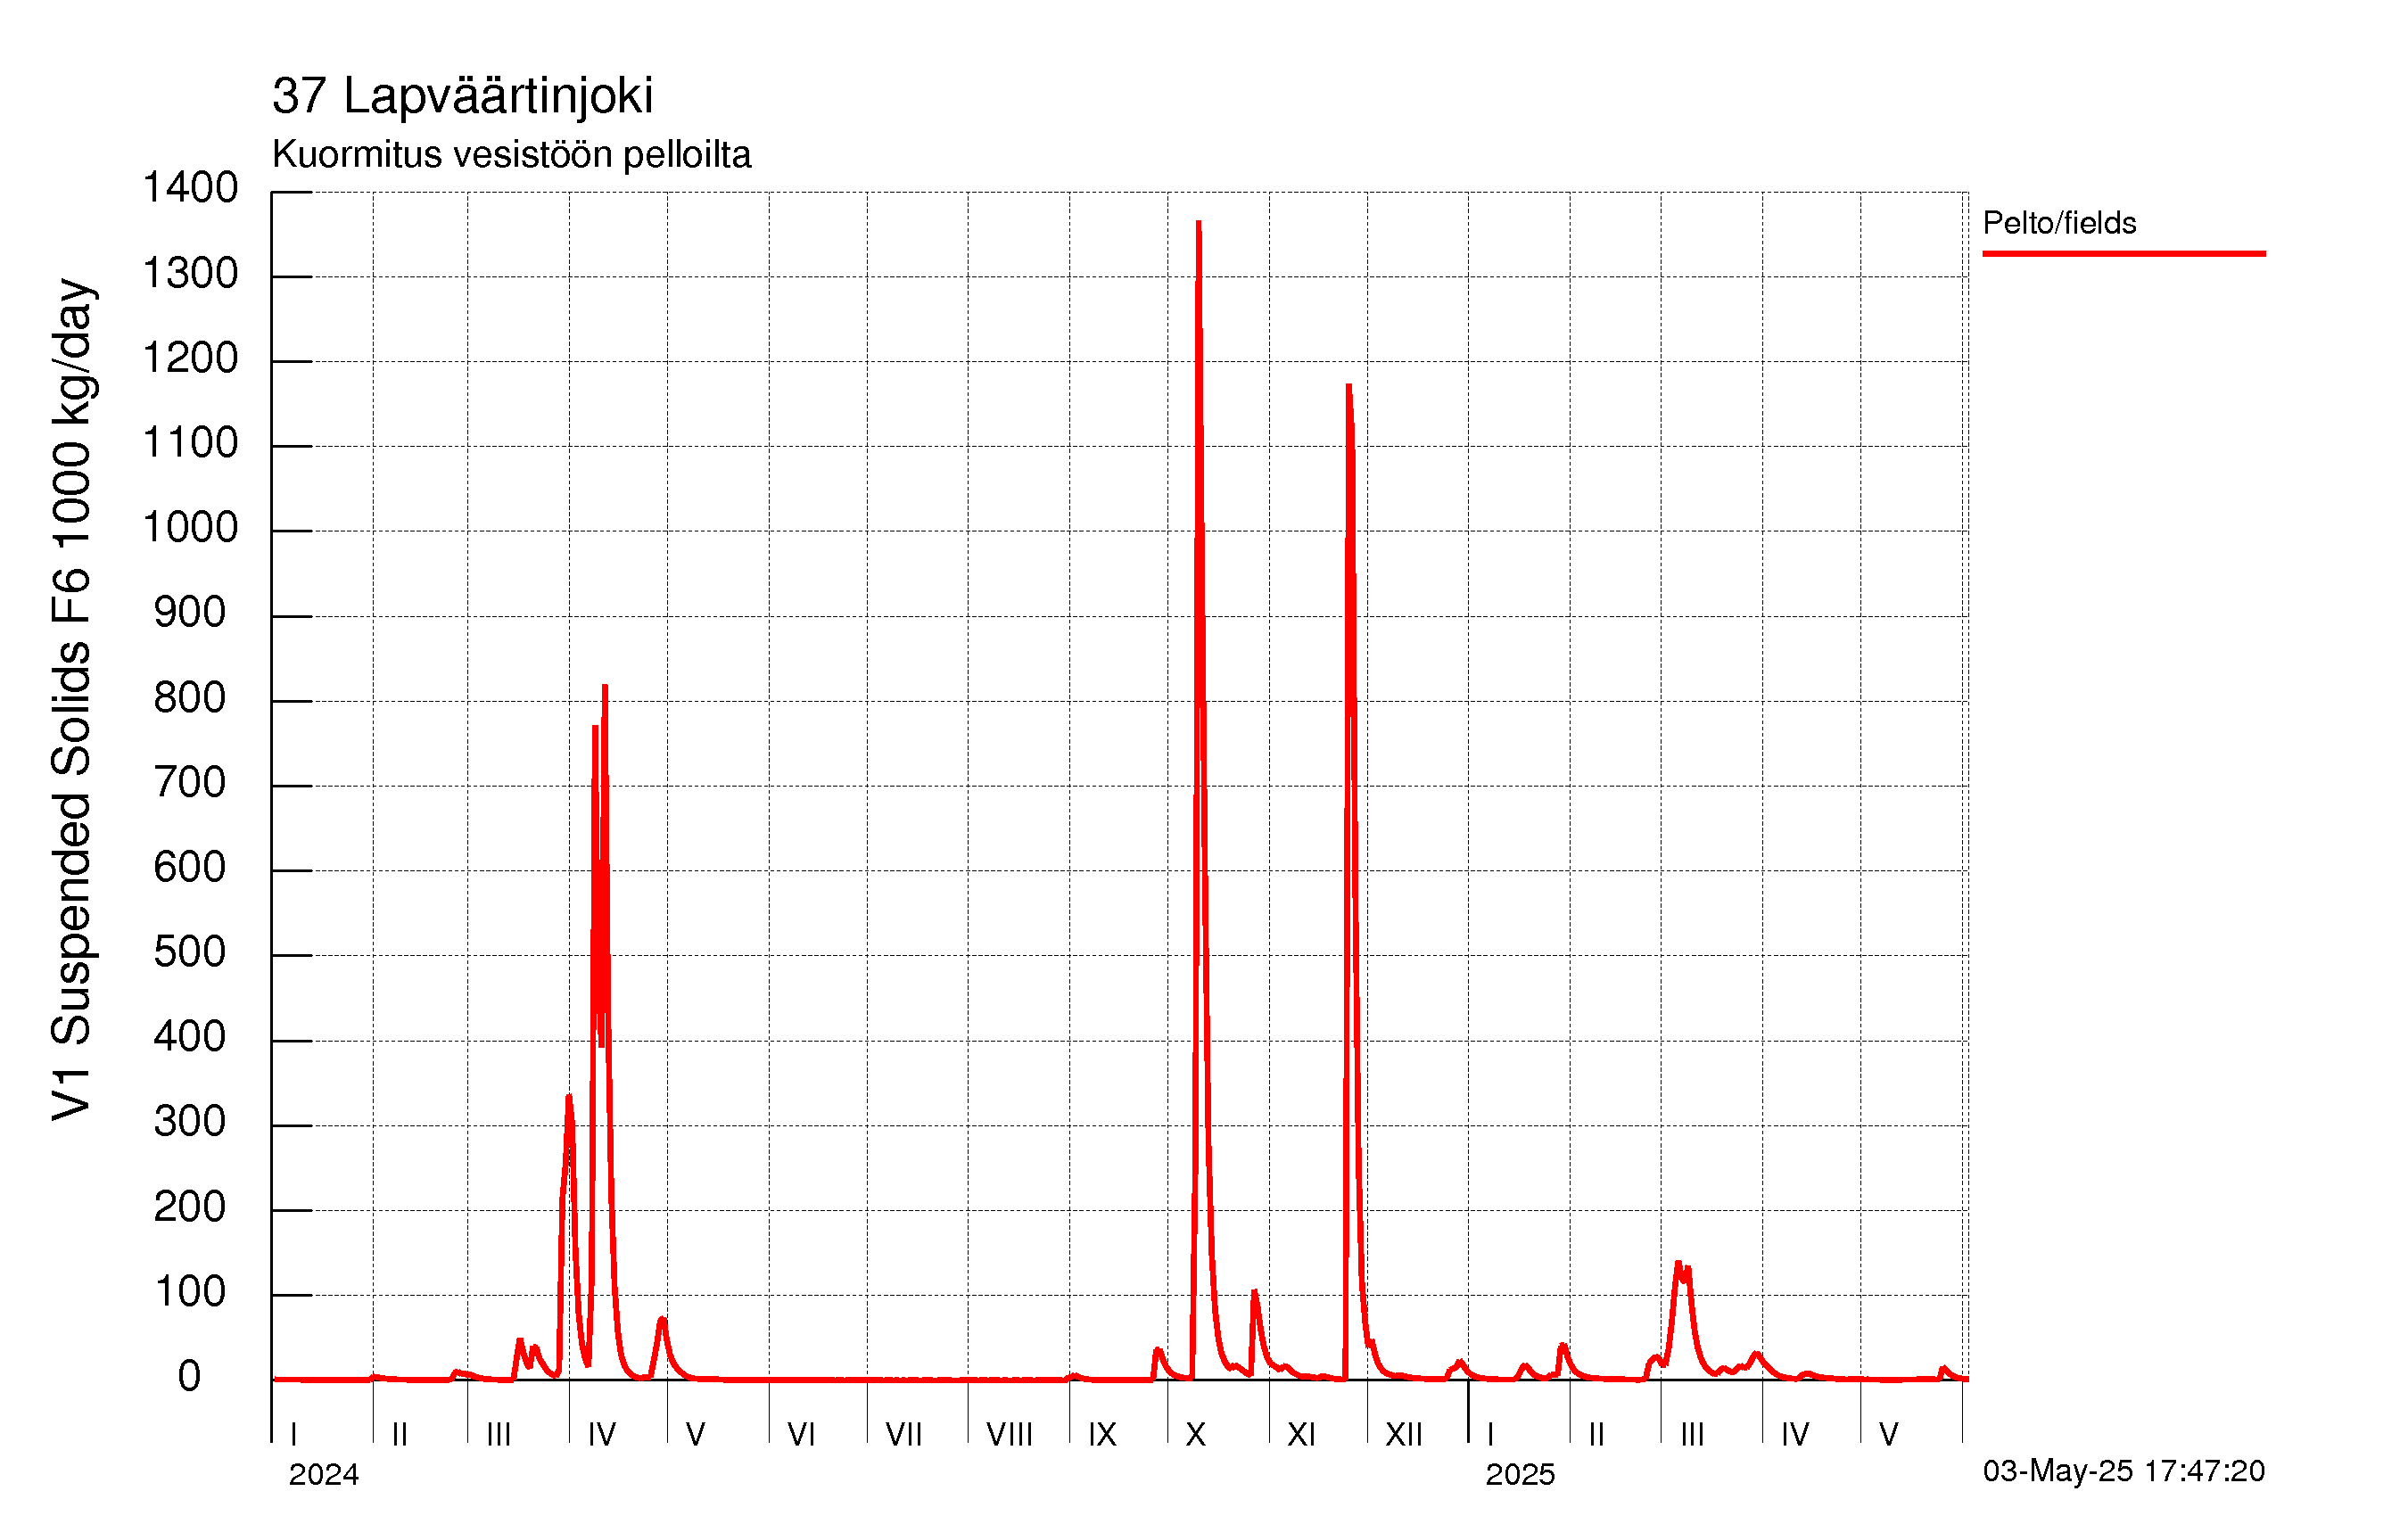The height and width of the screenshot is (1516, 2408).
Task: Select the y-axis value "100"
Action: click(x=190, y=1292)
